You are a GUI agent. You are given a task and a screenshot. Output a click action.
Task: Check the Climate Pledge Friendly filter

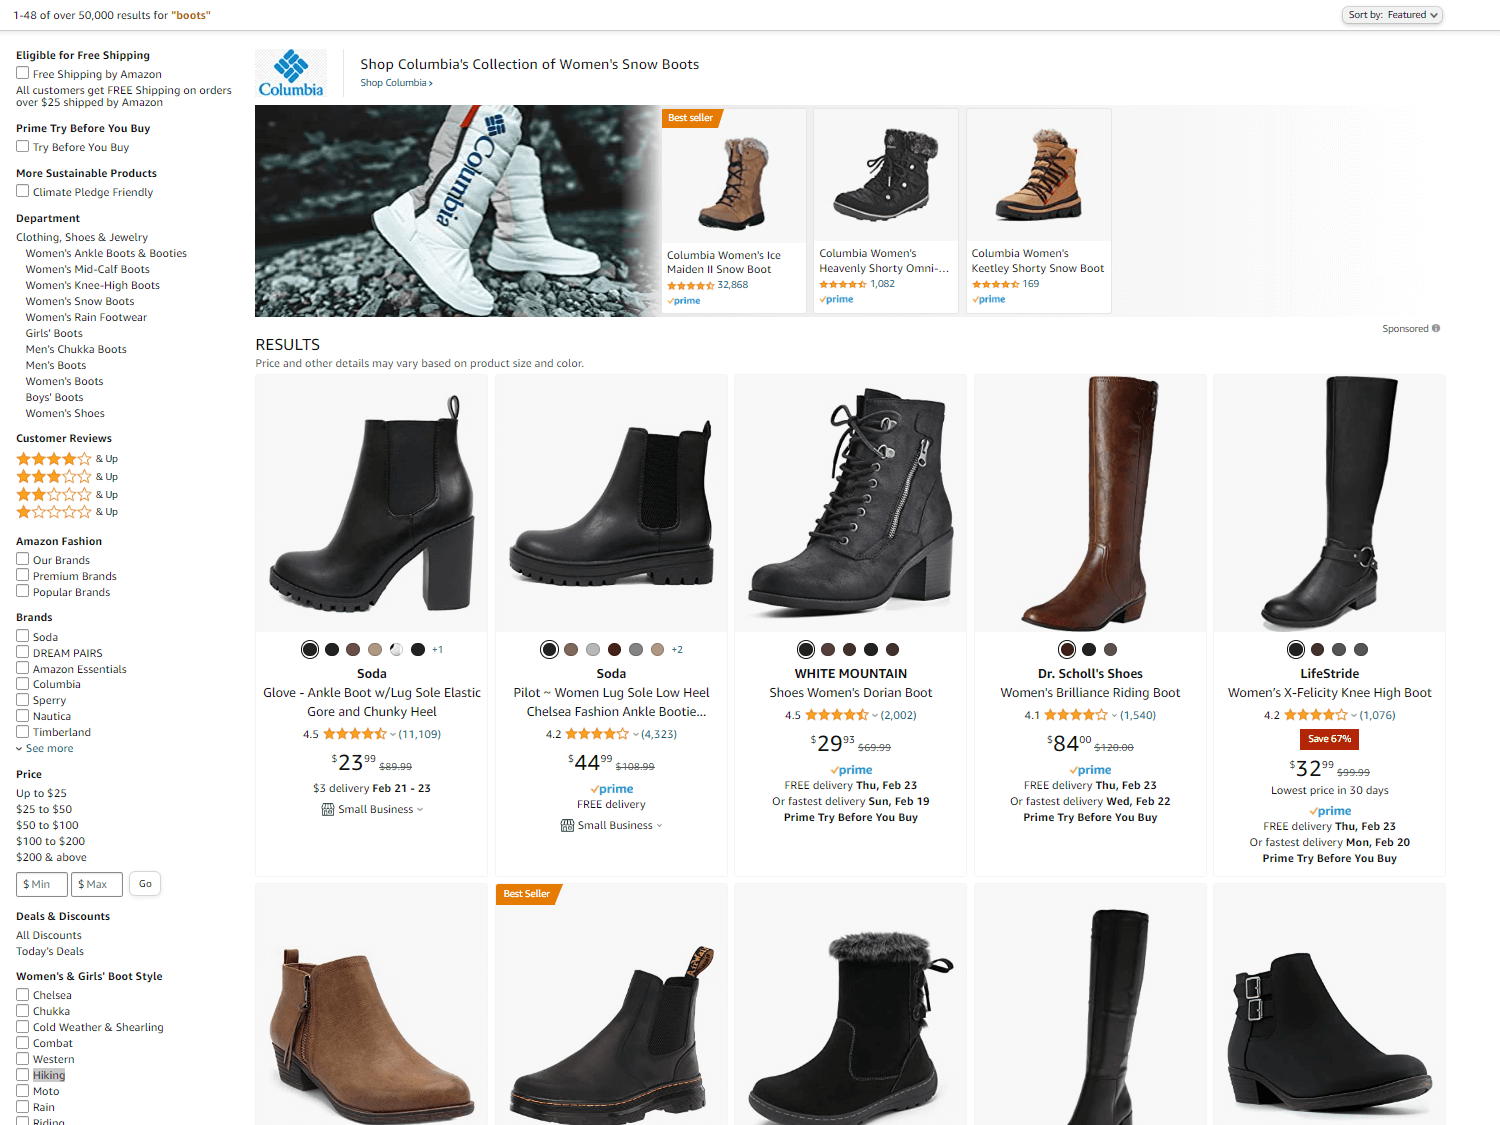point(22,191)
